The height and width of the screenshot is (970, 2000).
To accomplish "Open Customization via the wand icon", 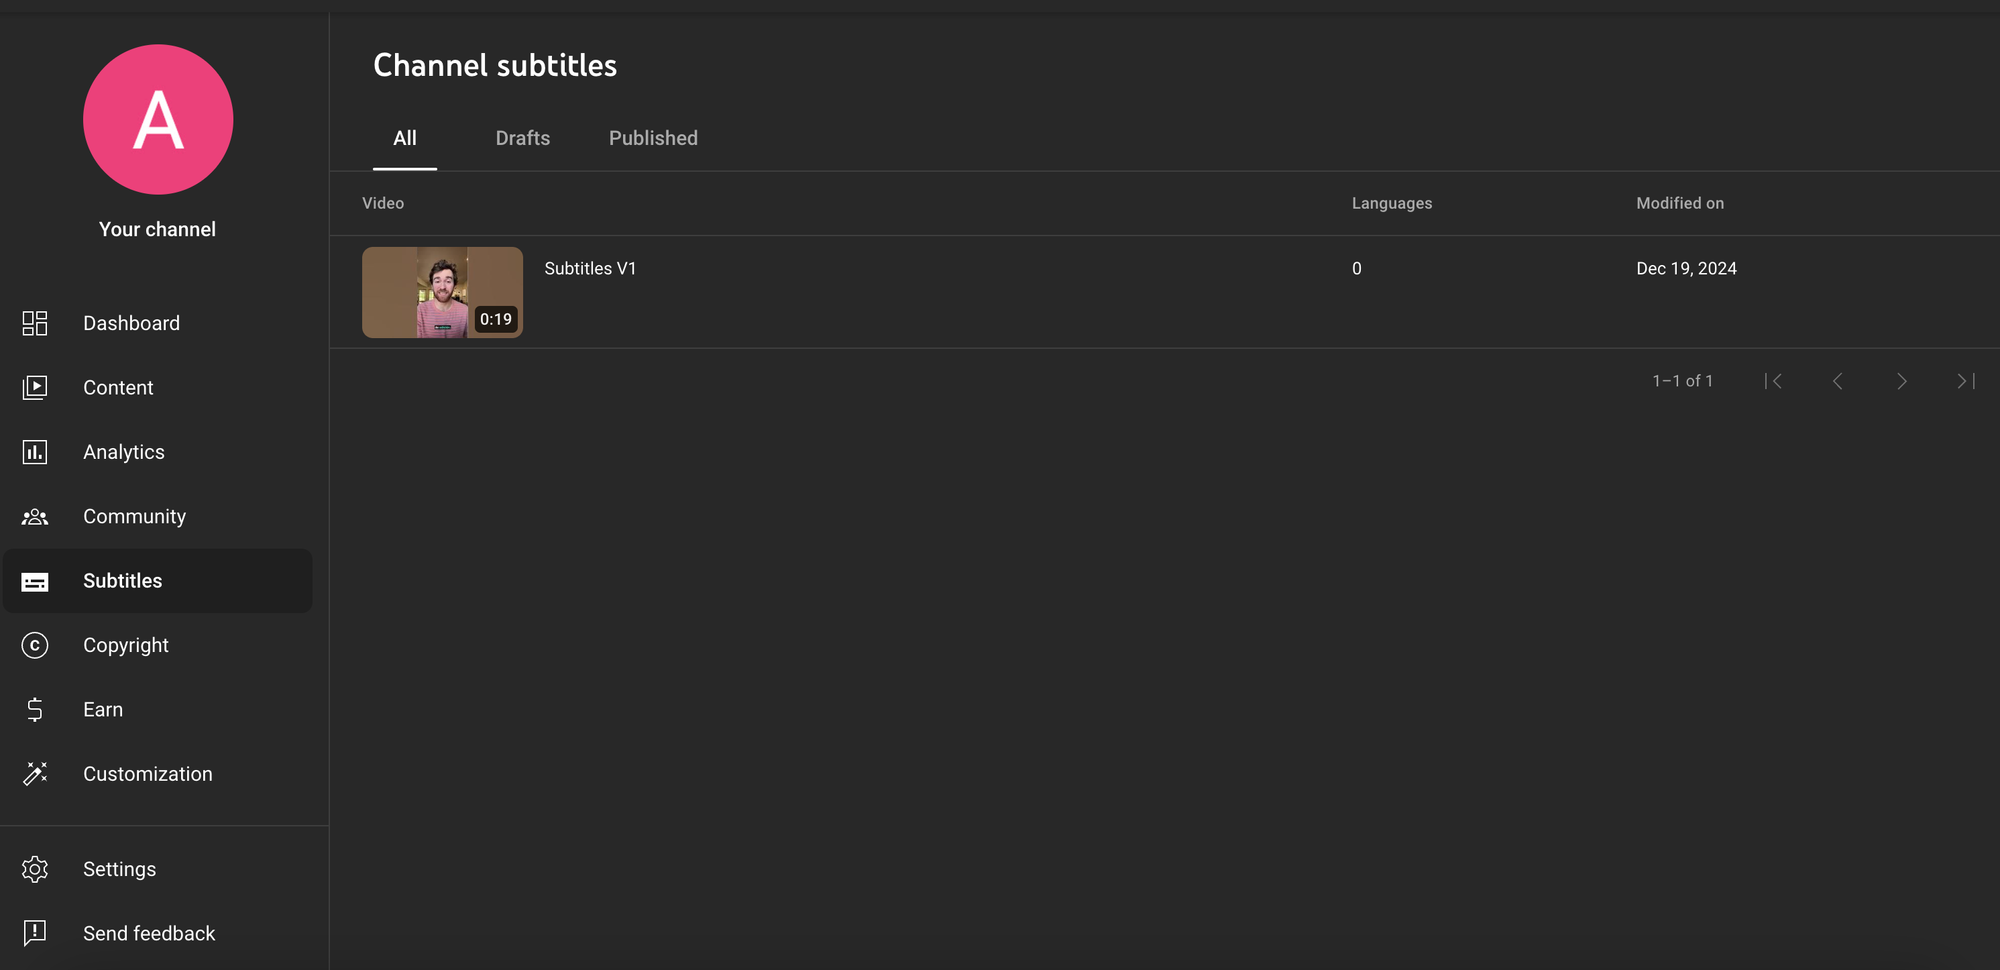I will pyautogui.click(x=35, y=774).
